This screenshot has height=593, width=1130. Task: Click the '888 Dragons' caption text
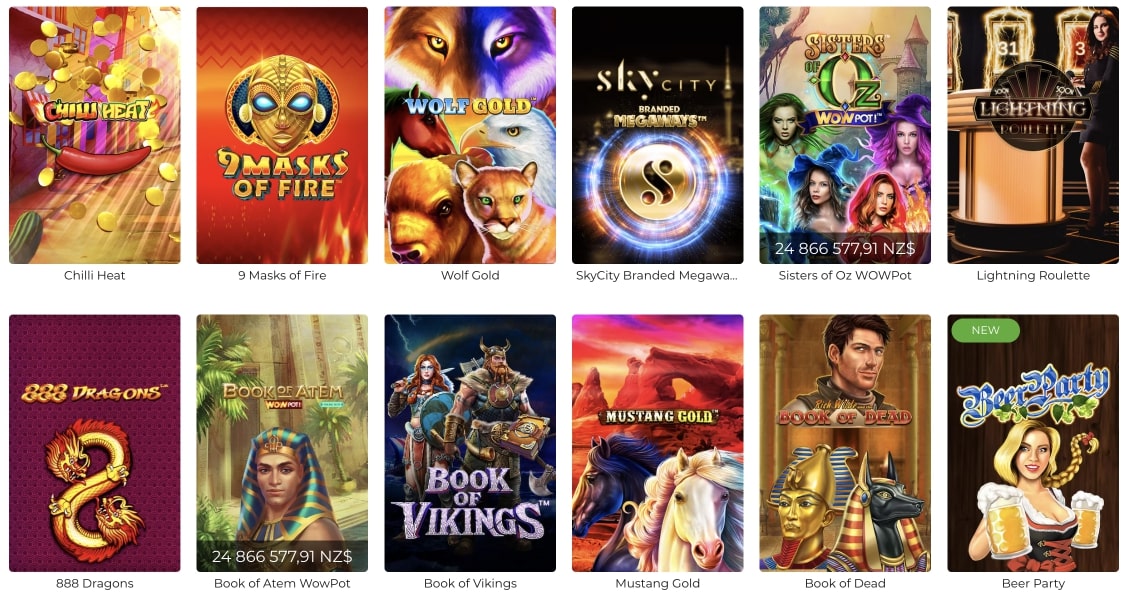94,583
